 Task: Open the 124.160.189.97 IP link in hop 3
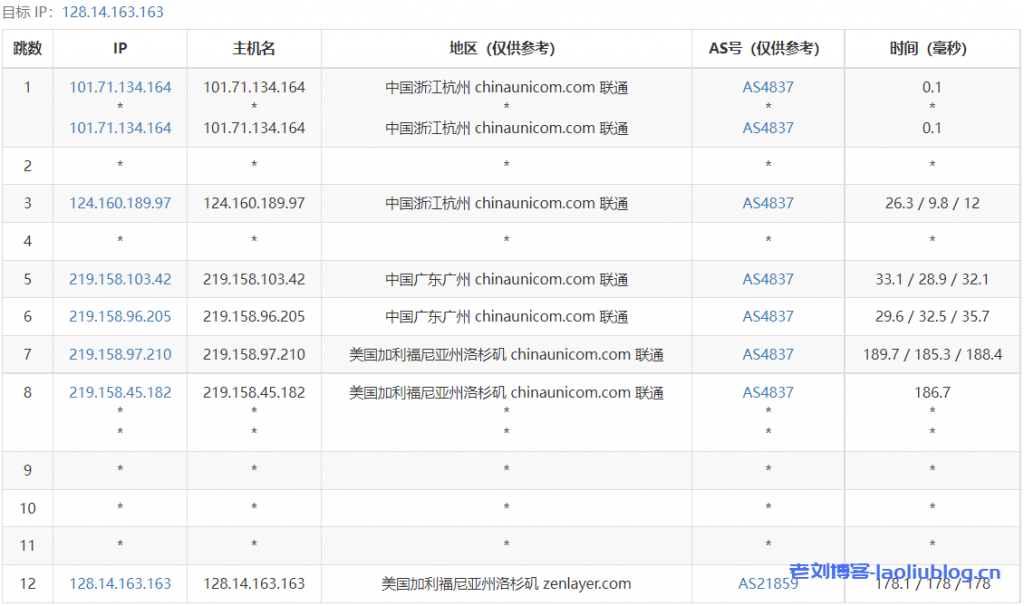point(120,203)
